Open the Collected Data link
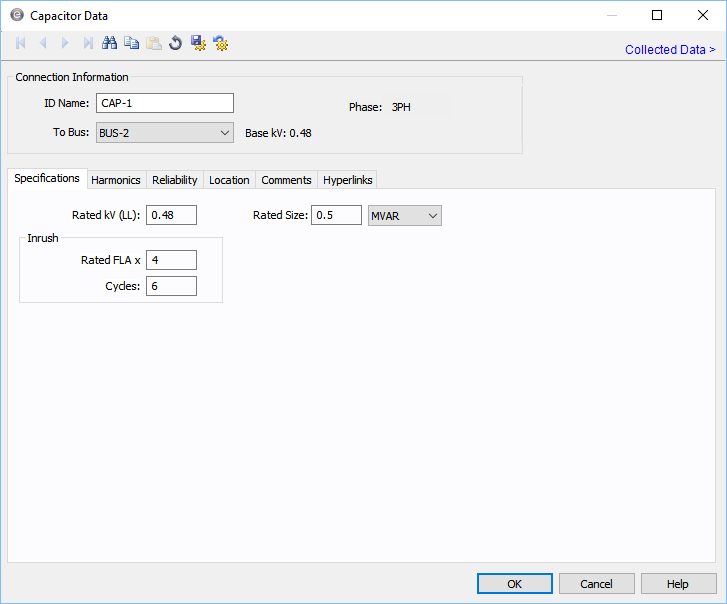 (x=669, y=50)
